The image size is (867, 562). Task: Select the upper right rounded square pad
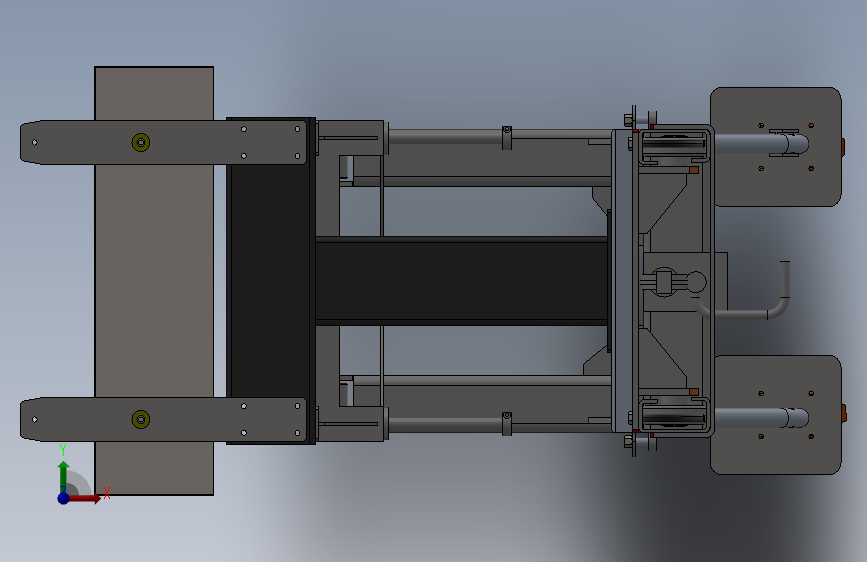(776, 147)
